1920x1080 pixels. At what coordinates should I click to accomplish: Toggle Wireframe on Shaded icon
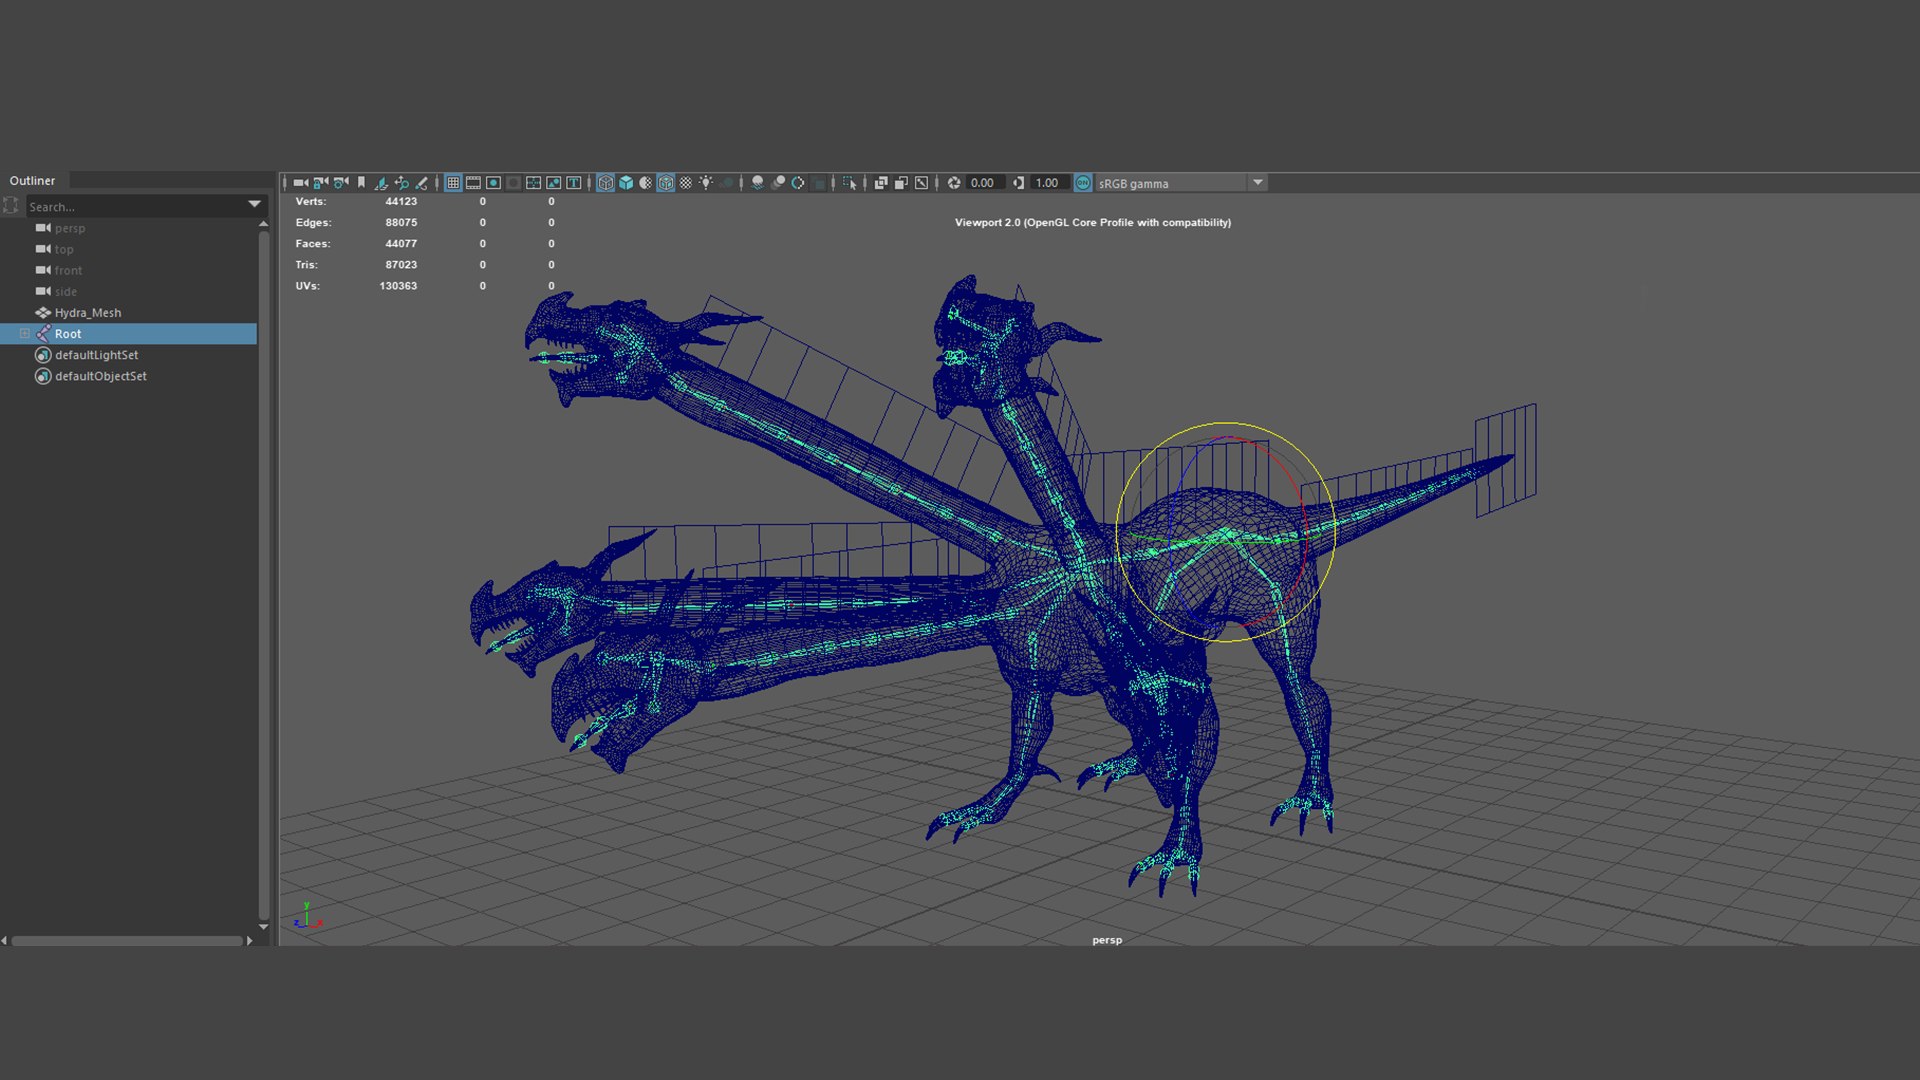pyautogui.click(x=665, y=183)
